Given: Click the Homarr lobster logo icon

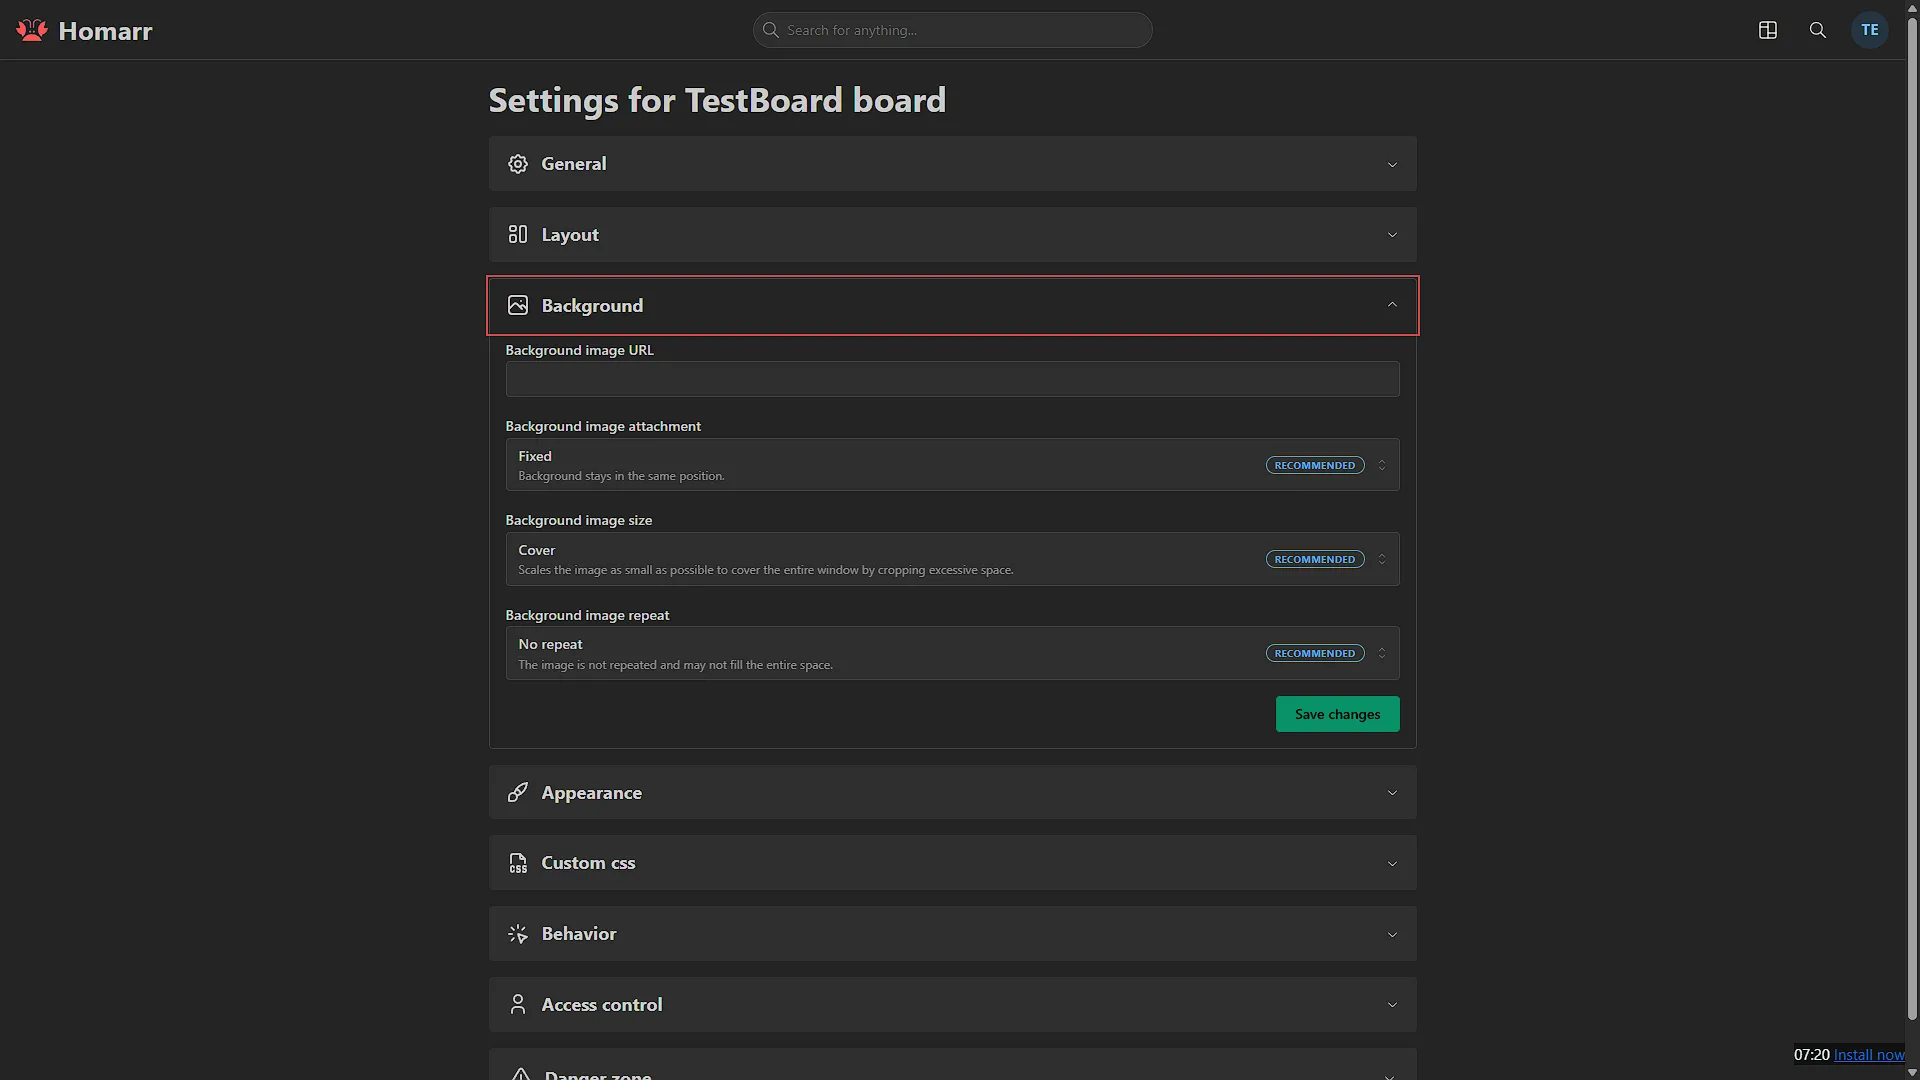Looking at the screenshot, I should 32,30.
